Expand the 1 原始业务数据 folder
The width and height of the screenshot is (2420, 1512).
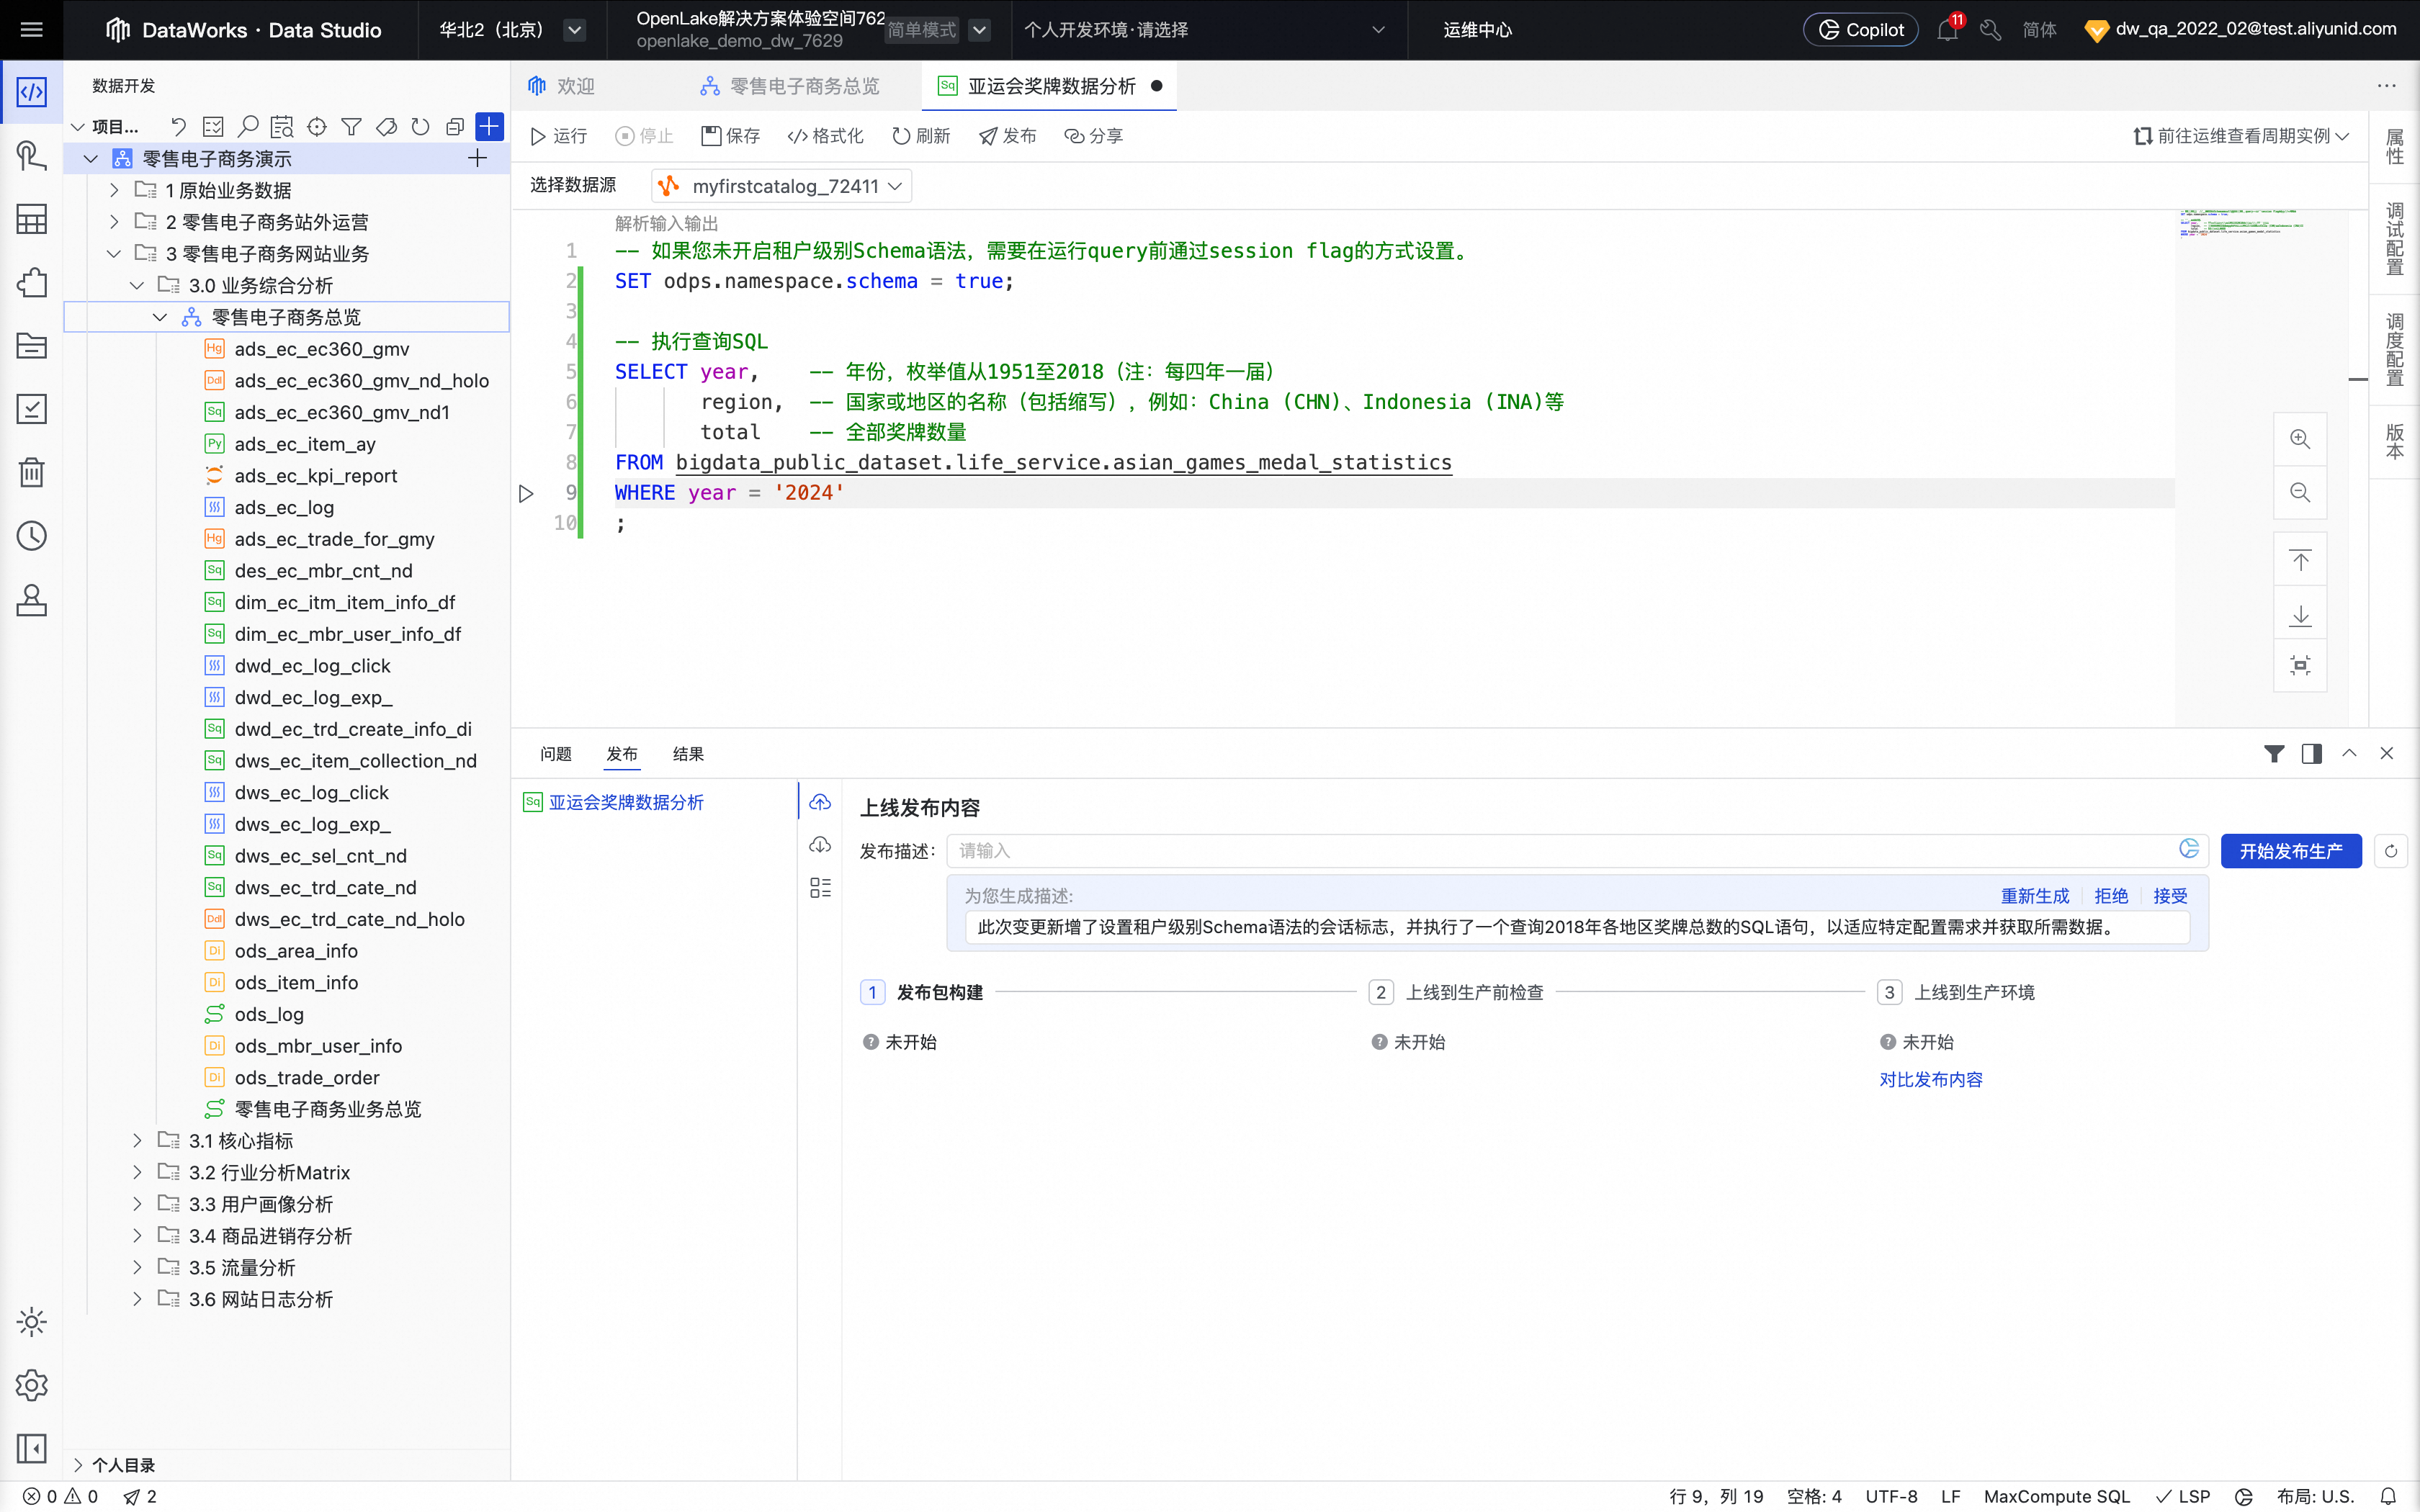pyautogui.click(x=114, y=189)
